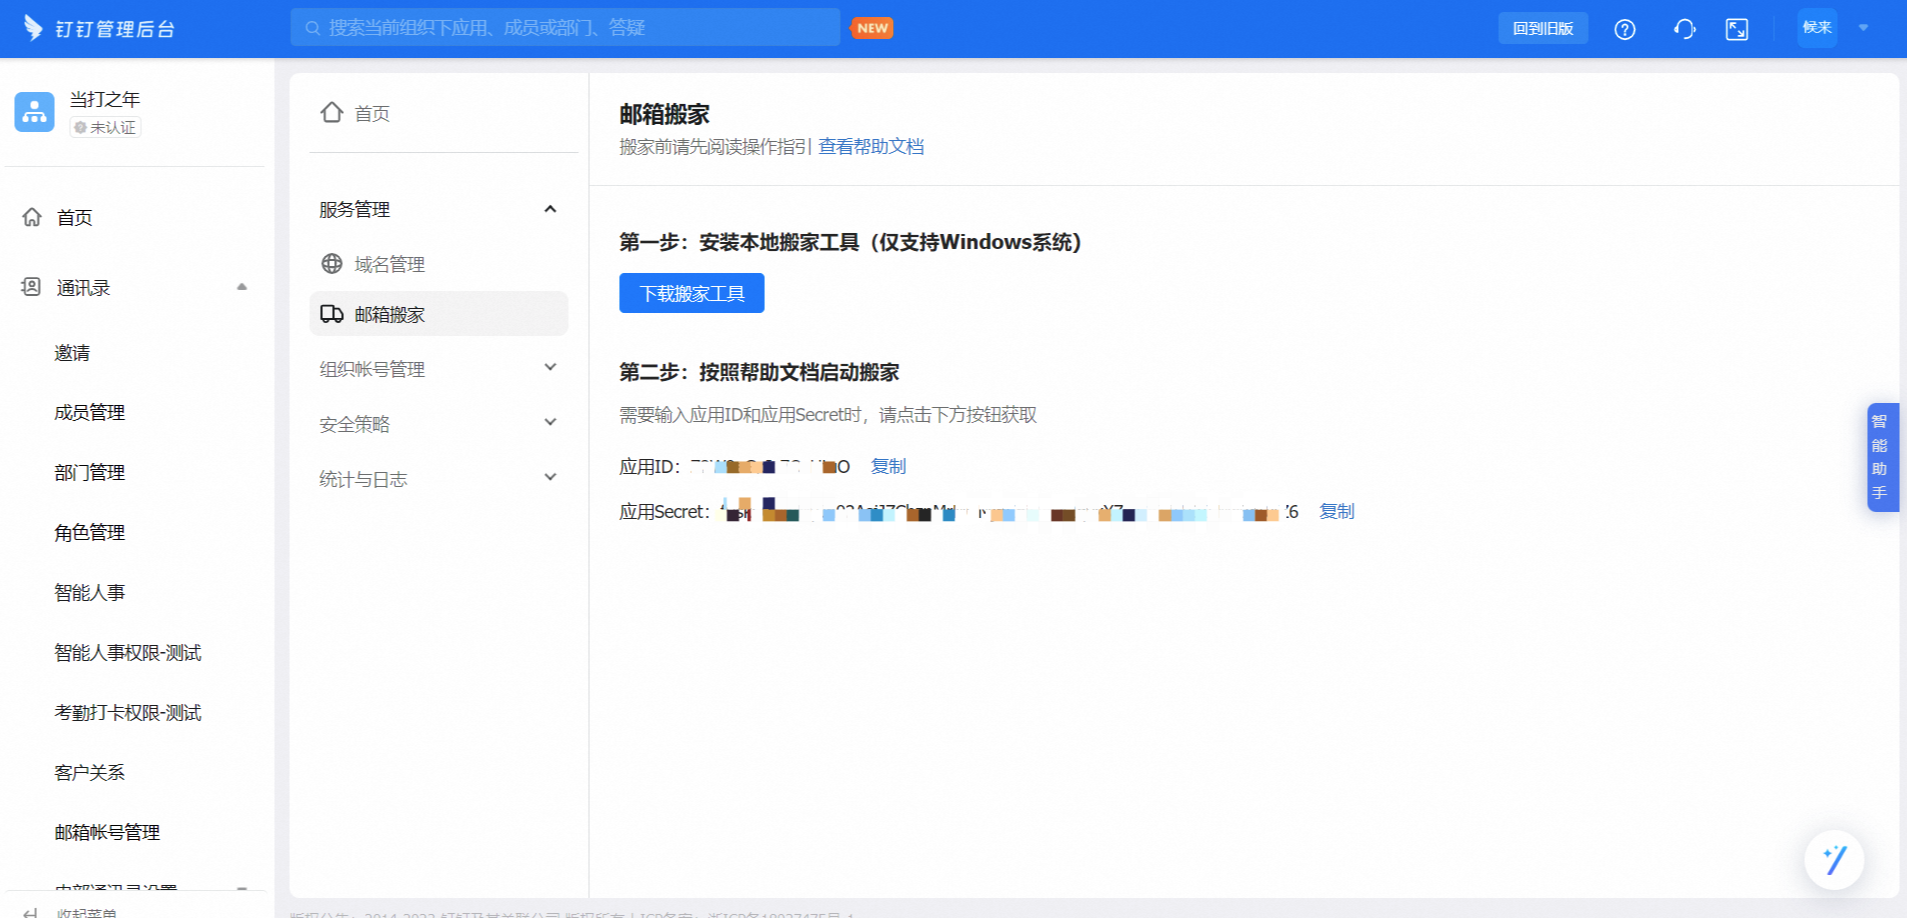Click the user avatar 候来

point(1817,28)
